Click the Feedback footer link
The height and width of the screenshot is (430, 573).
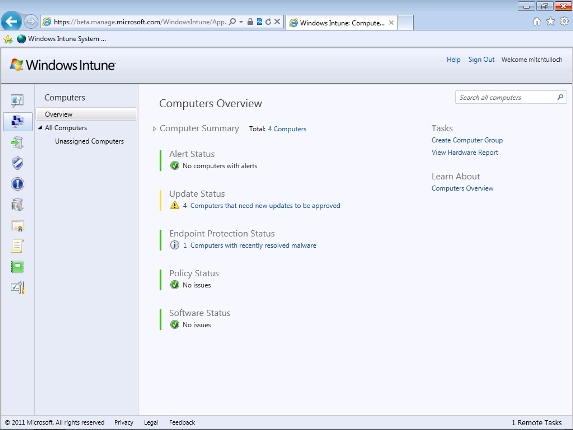[x=182, y=422]
